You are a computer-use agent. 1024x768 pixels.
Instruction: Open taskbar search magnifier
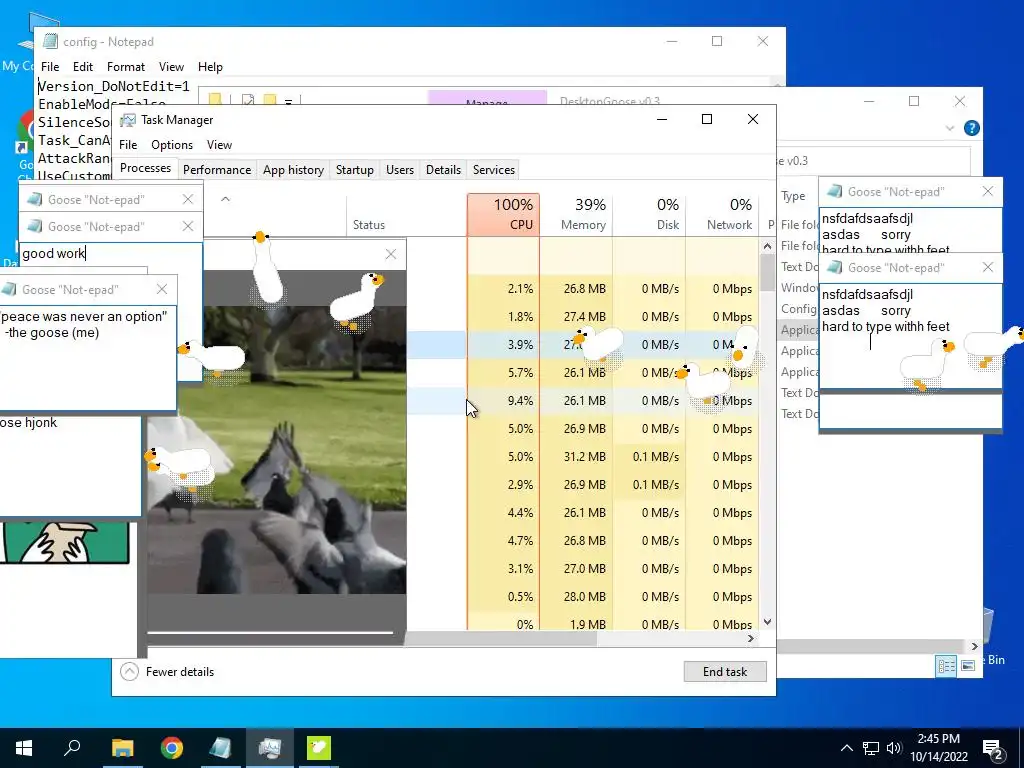(x=72, y=747)
